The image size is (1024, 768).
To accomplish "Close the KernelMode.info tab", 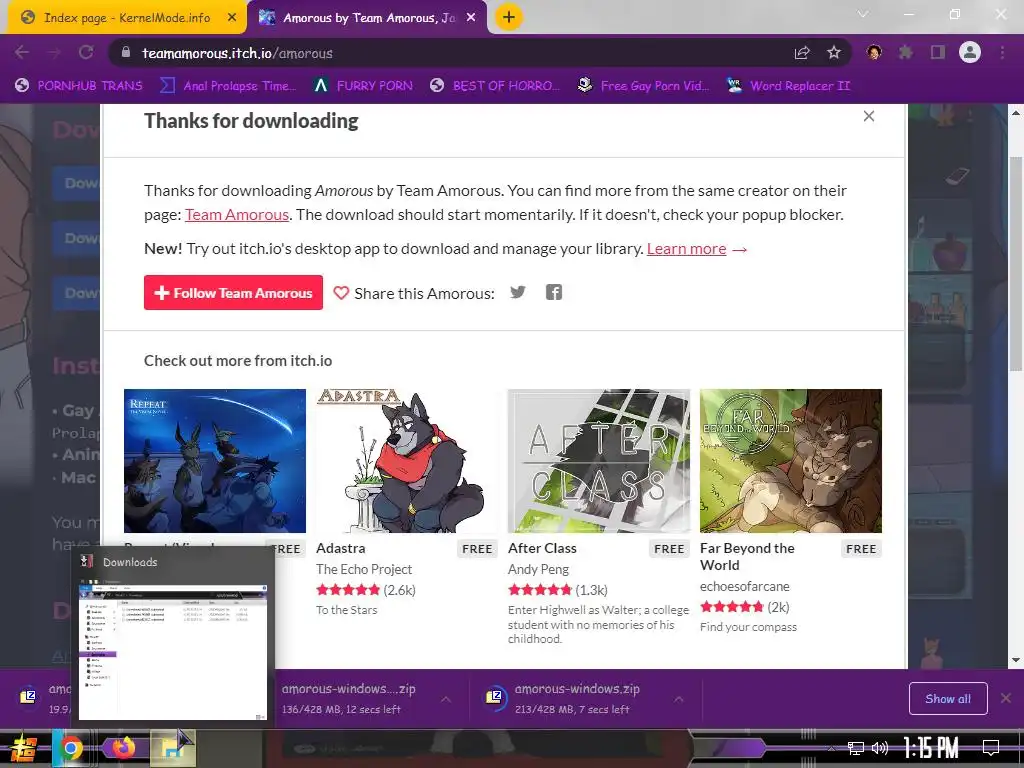I will pyautogui.click(x=232, y=18).
